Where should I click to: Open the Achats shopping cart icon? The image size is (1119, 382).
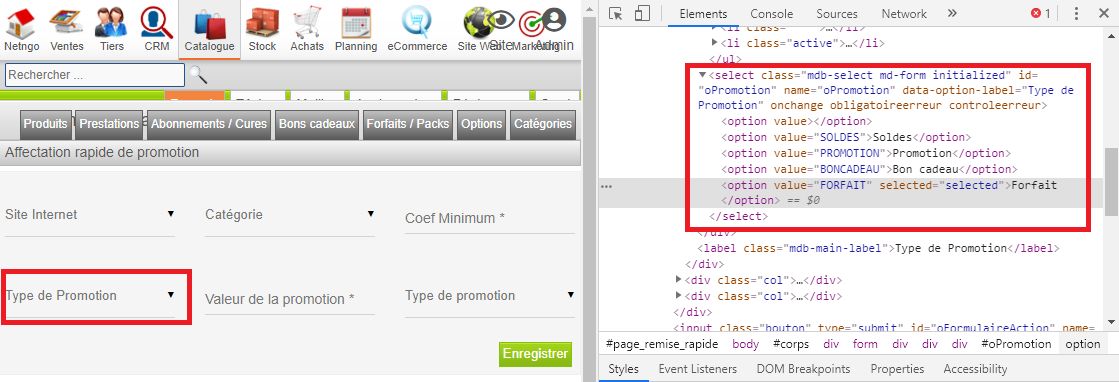pos(307,22)
